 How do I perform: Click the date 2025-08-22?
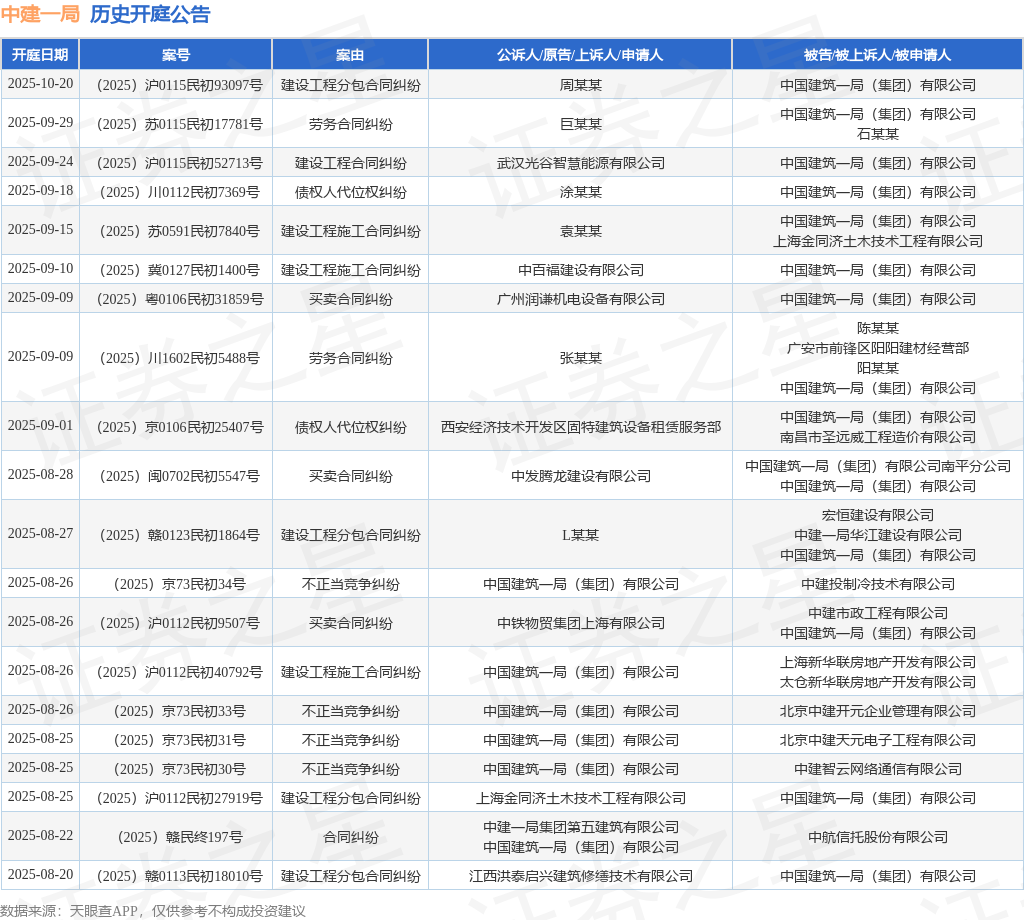(40, 836)
